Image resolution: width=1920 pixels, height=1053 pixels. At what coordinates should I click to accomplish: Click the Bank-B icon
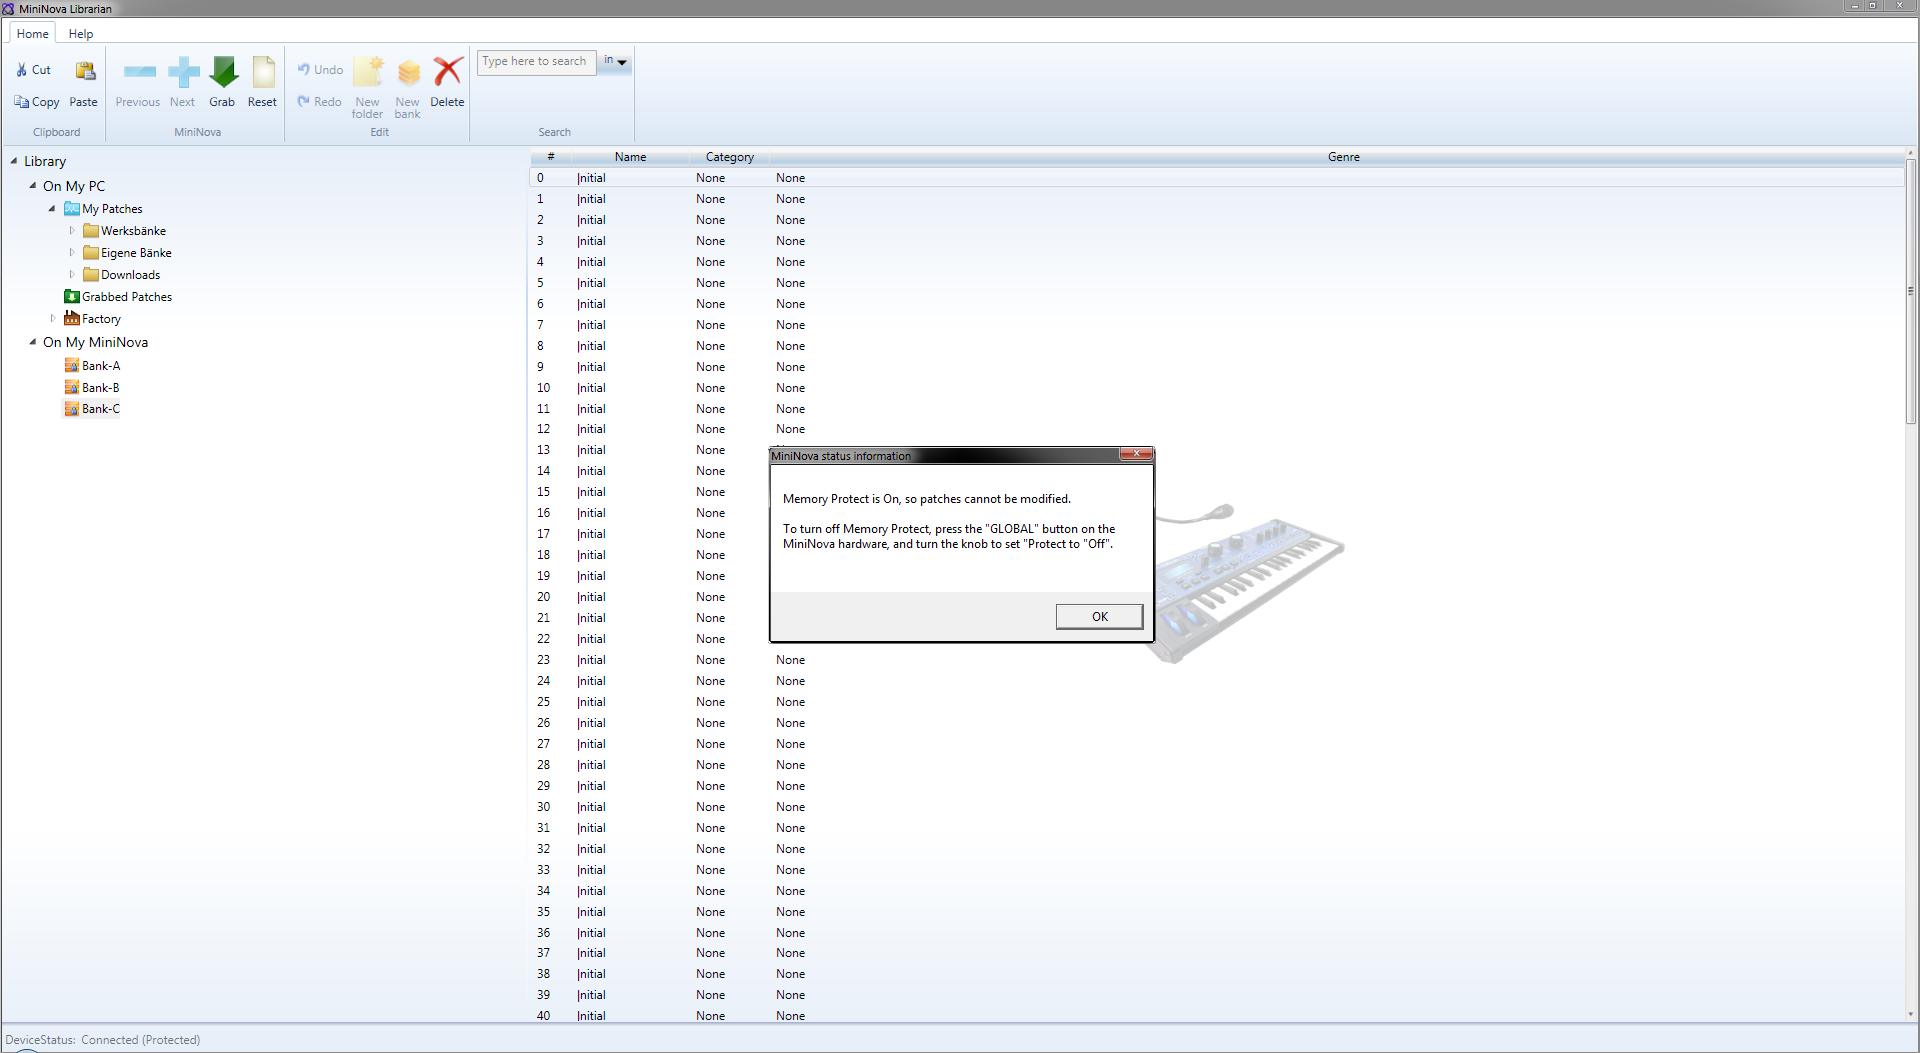point(72,388)
